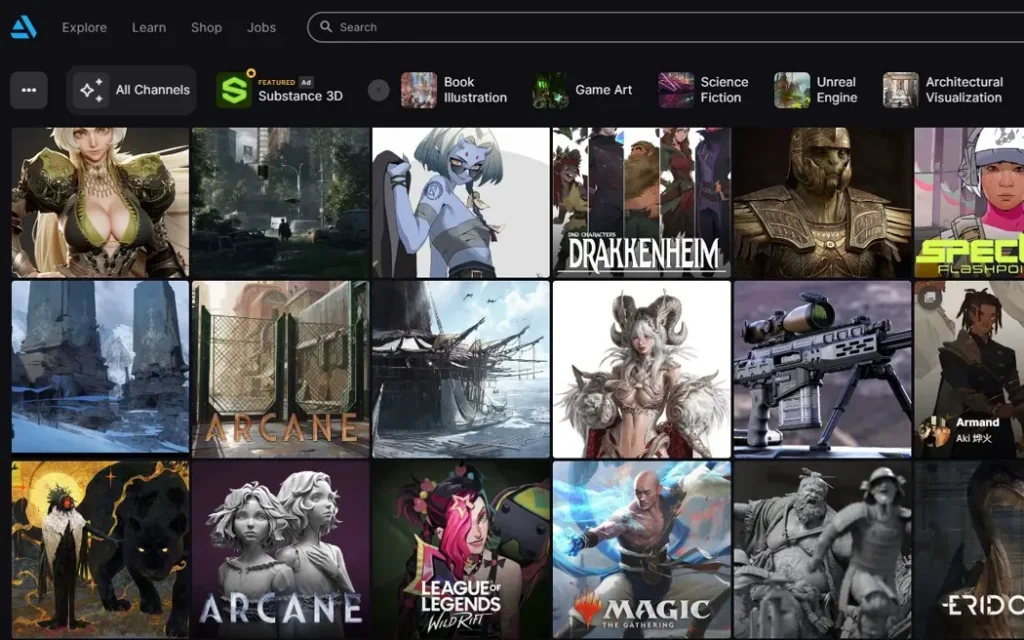Select the All Channels filter

(131, 90)
